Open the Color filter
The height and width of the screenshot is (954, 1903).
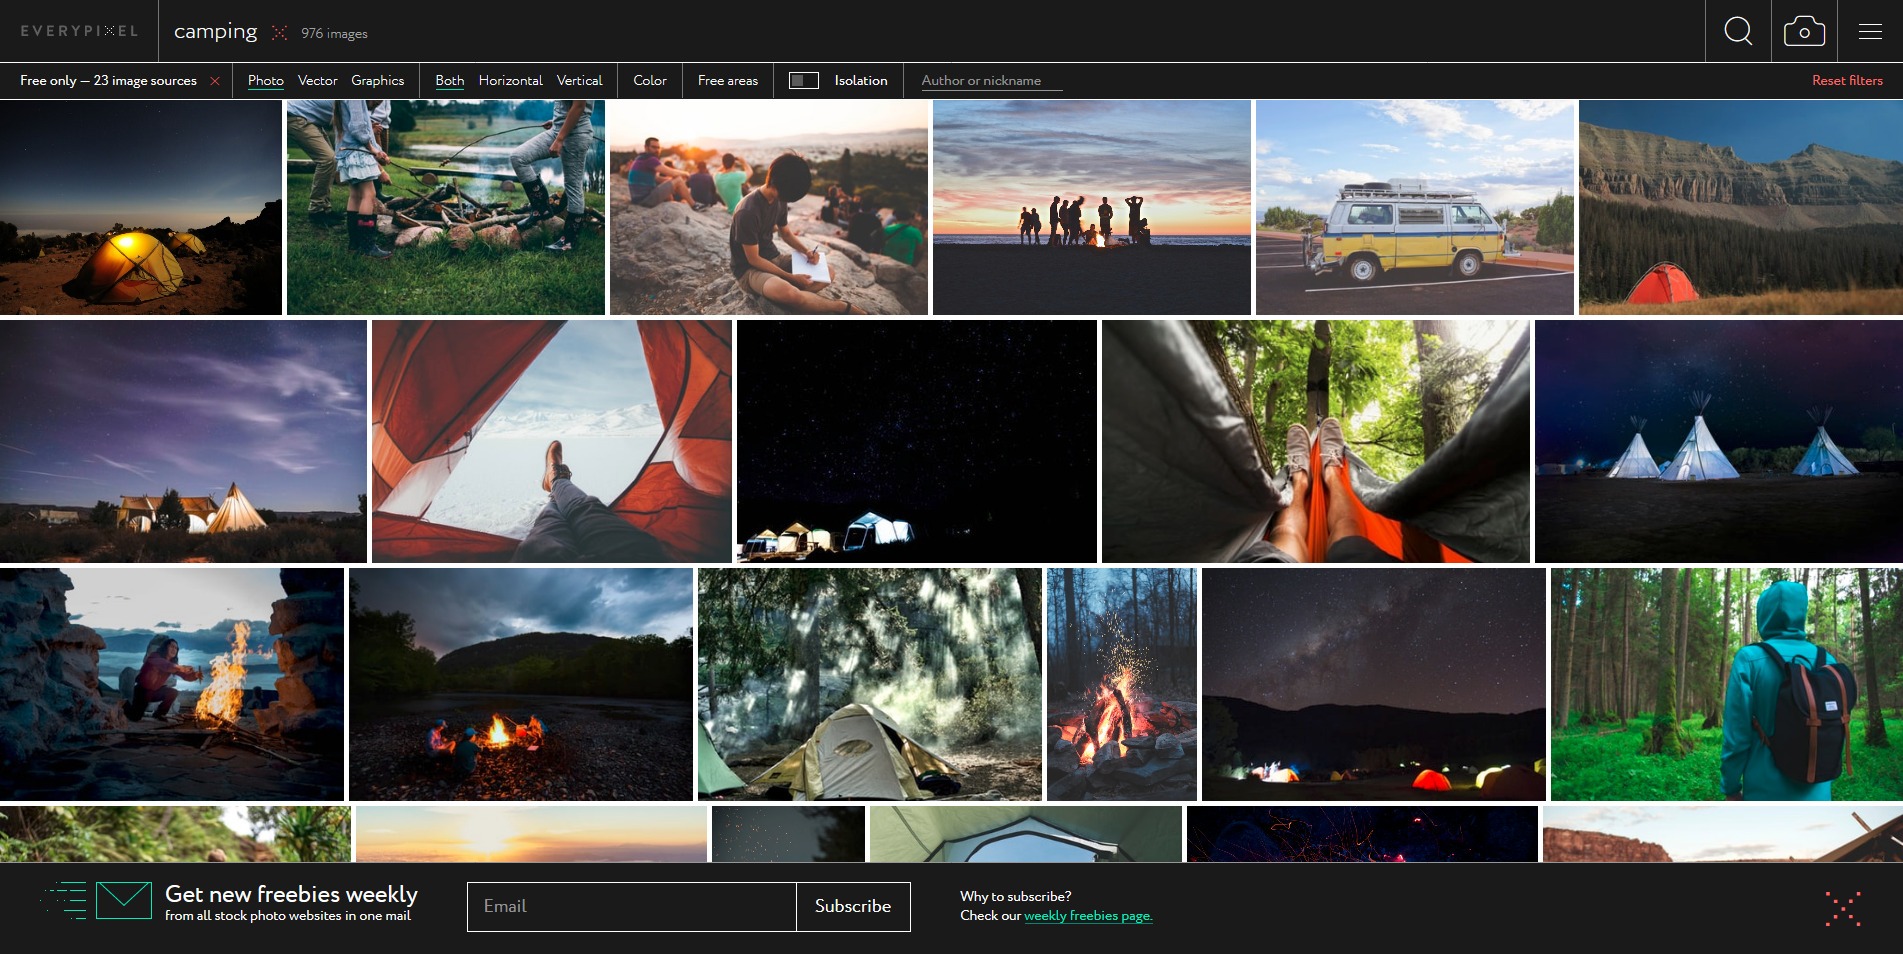pos(649,80)
